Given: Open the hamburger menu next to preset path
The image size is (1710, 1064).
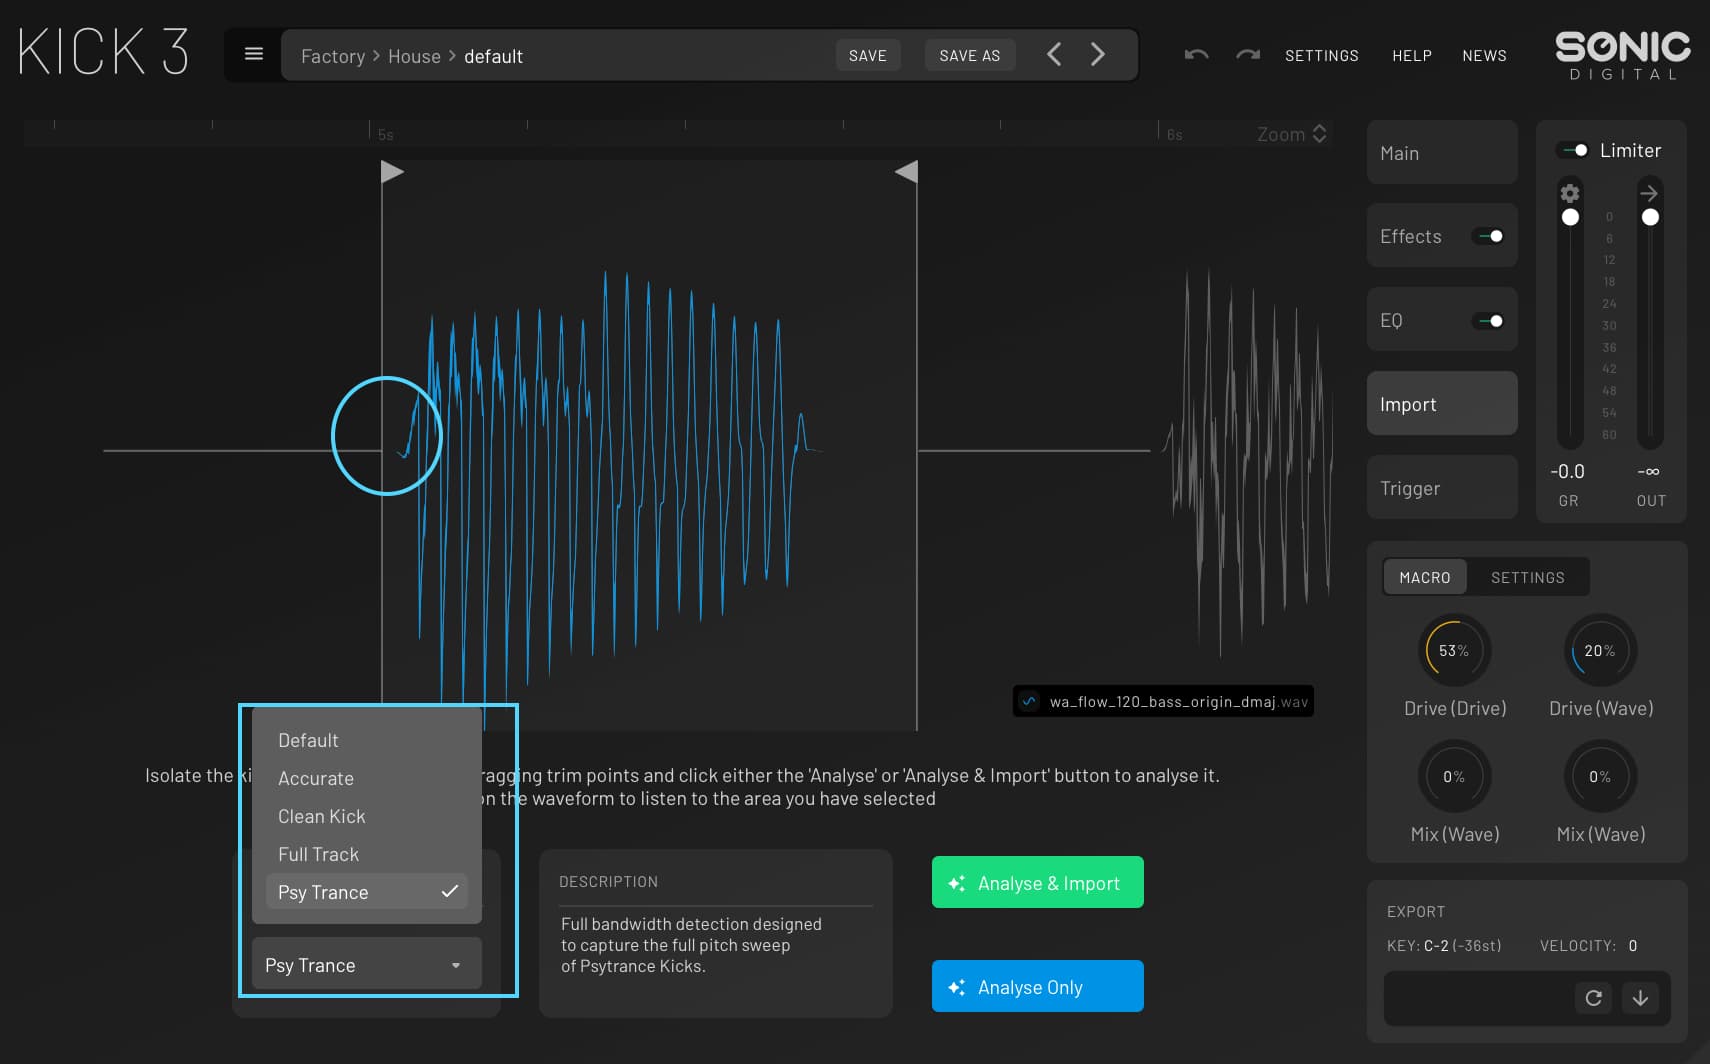Looking at the screenshot, I should [254, 54].
